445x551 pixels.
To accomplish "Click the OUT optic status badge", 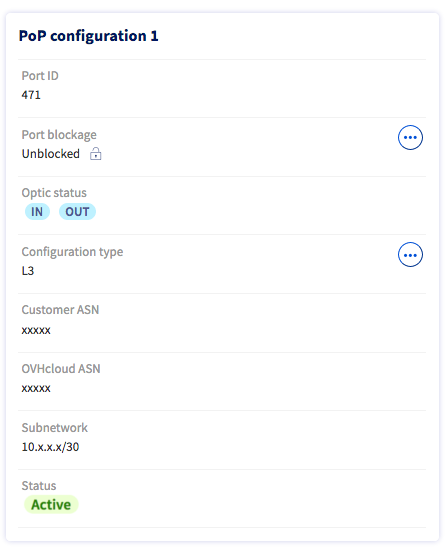I will coord(77,212).
